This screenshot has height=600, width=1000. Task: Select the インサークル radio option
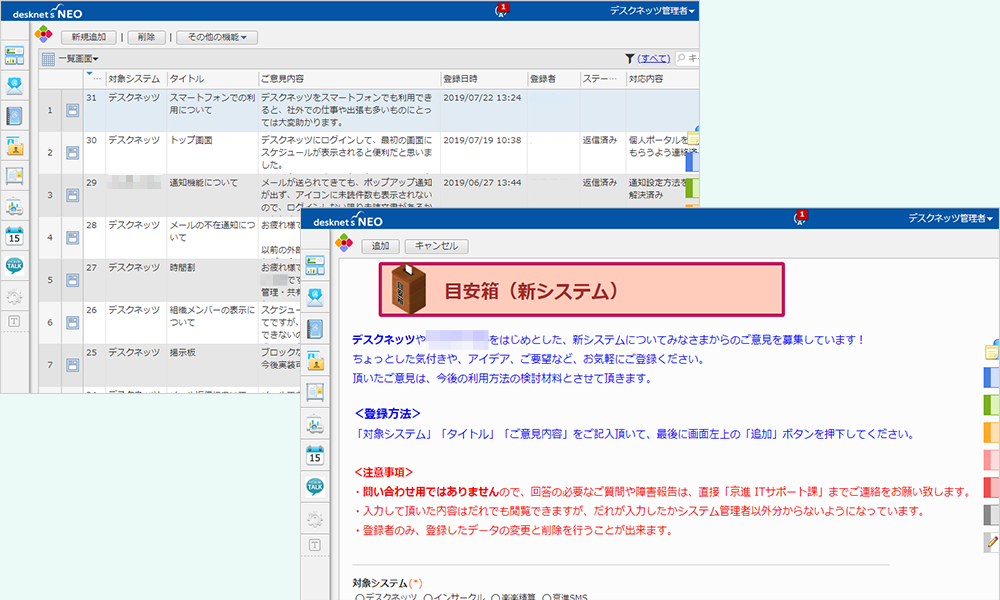(427, 597)
